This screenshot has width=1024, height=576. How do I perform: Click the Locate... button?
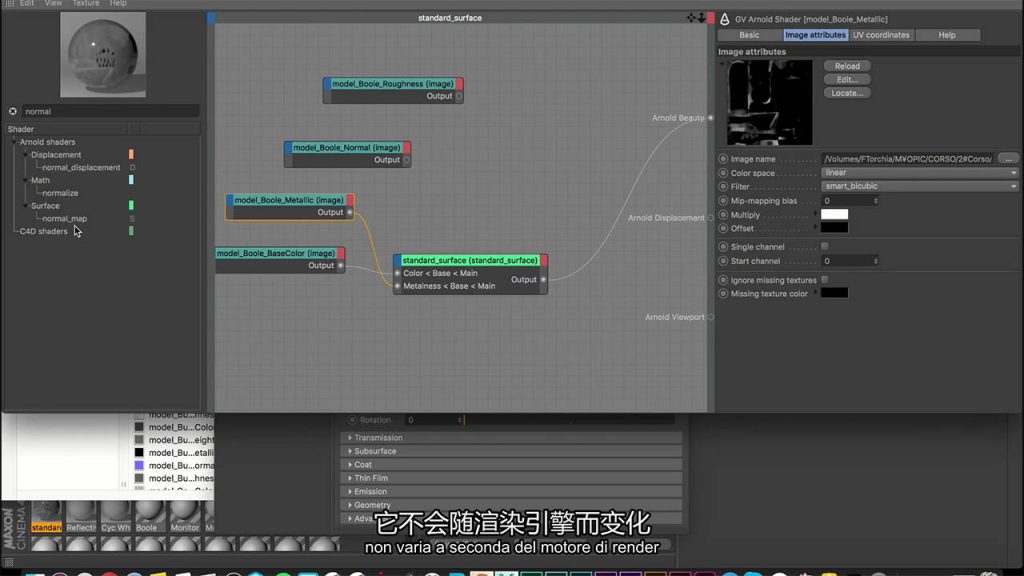847,93
